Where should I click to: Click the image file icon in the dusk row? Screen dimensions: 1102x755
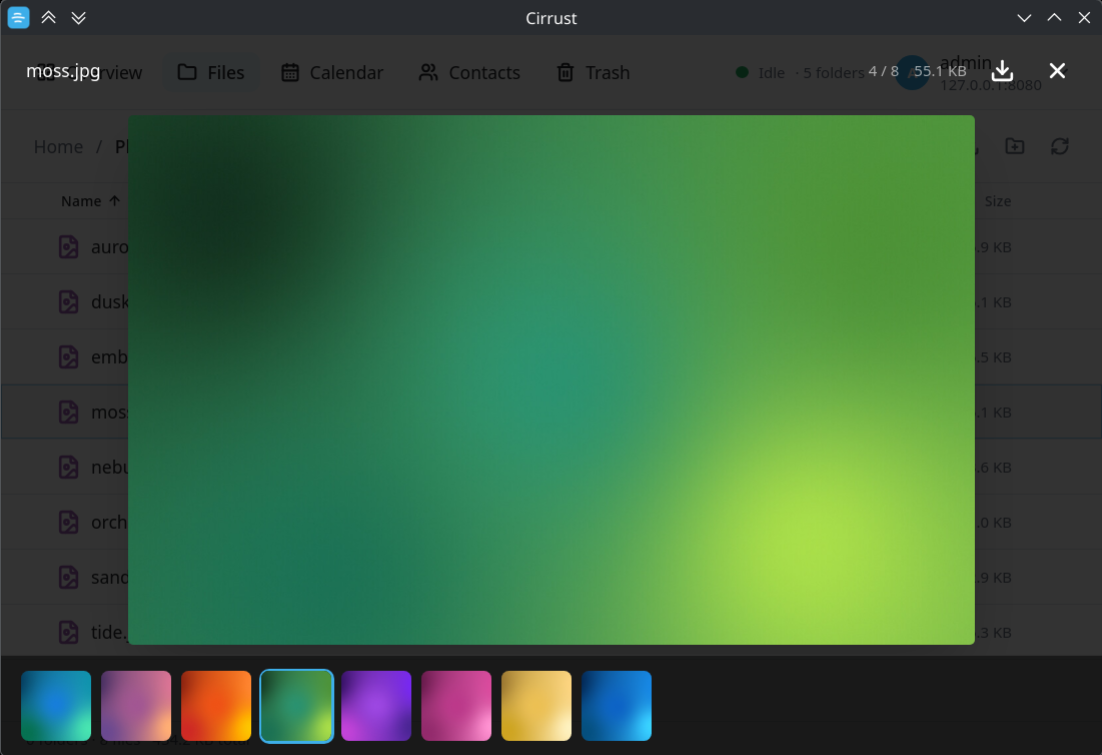click(68, 302)
